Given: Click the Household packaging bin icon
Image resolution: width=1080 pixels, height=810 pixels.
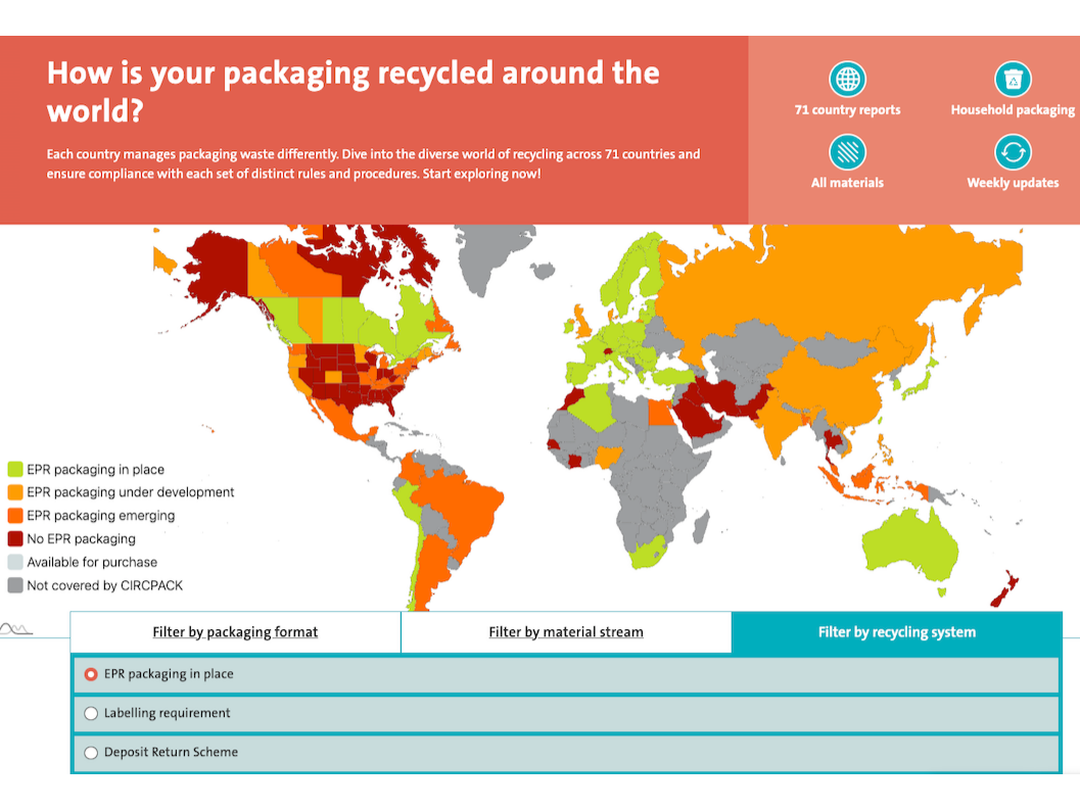Looking at the screenshot, I should coord(1012,79).
